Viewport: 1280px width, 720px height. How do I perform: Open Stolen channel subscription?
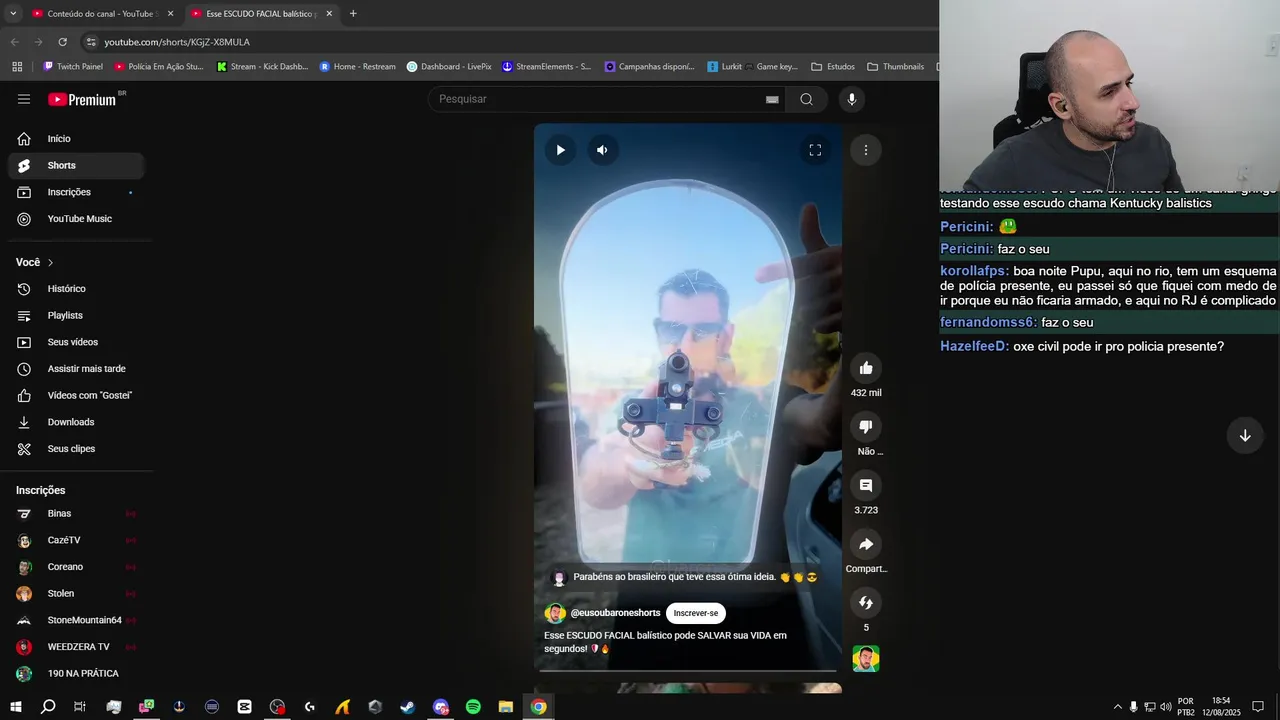(76, 594)
